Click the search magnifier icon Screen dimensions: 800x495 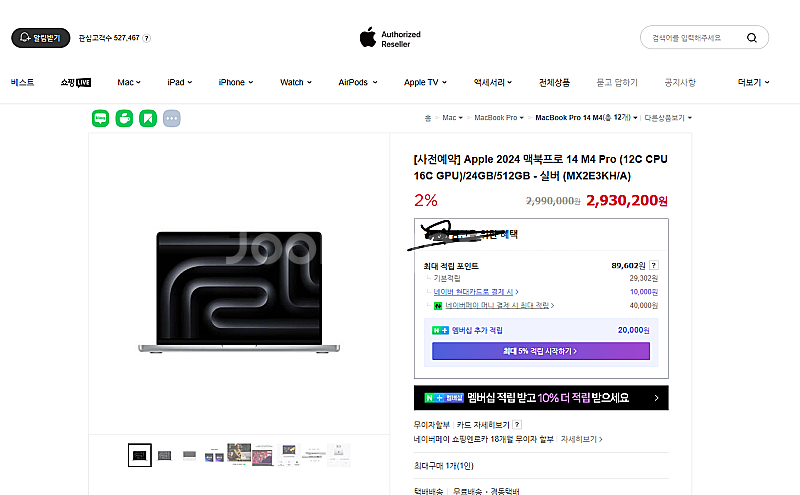click(752, 38)
